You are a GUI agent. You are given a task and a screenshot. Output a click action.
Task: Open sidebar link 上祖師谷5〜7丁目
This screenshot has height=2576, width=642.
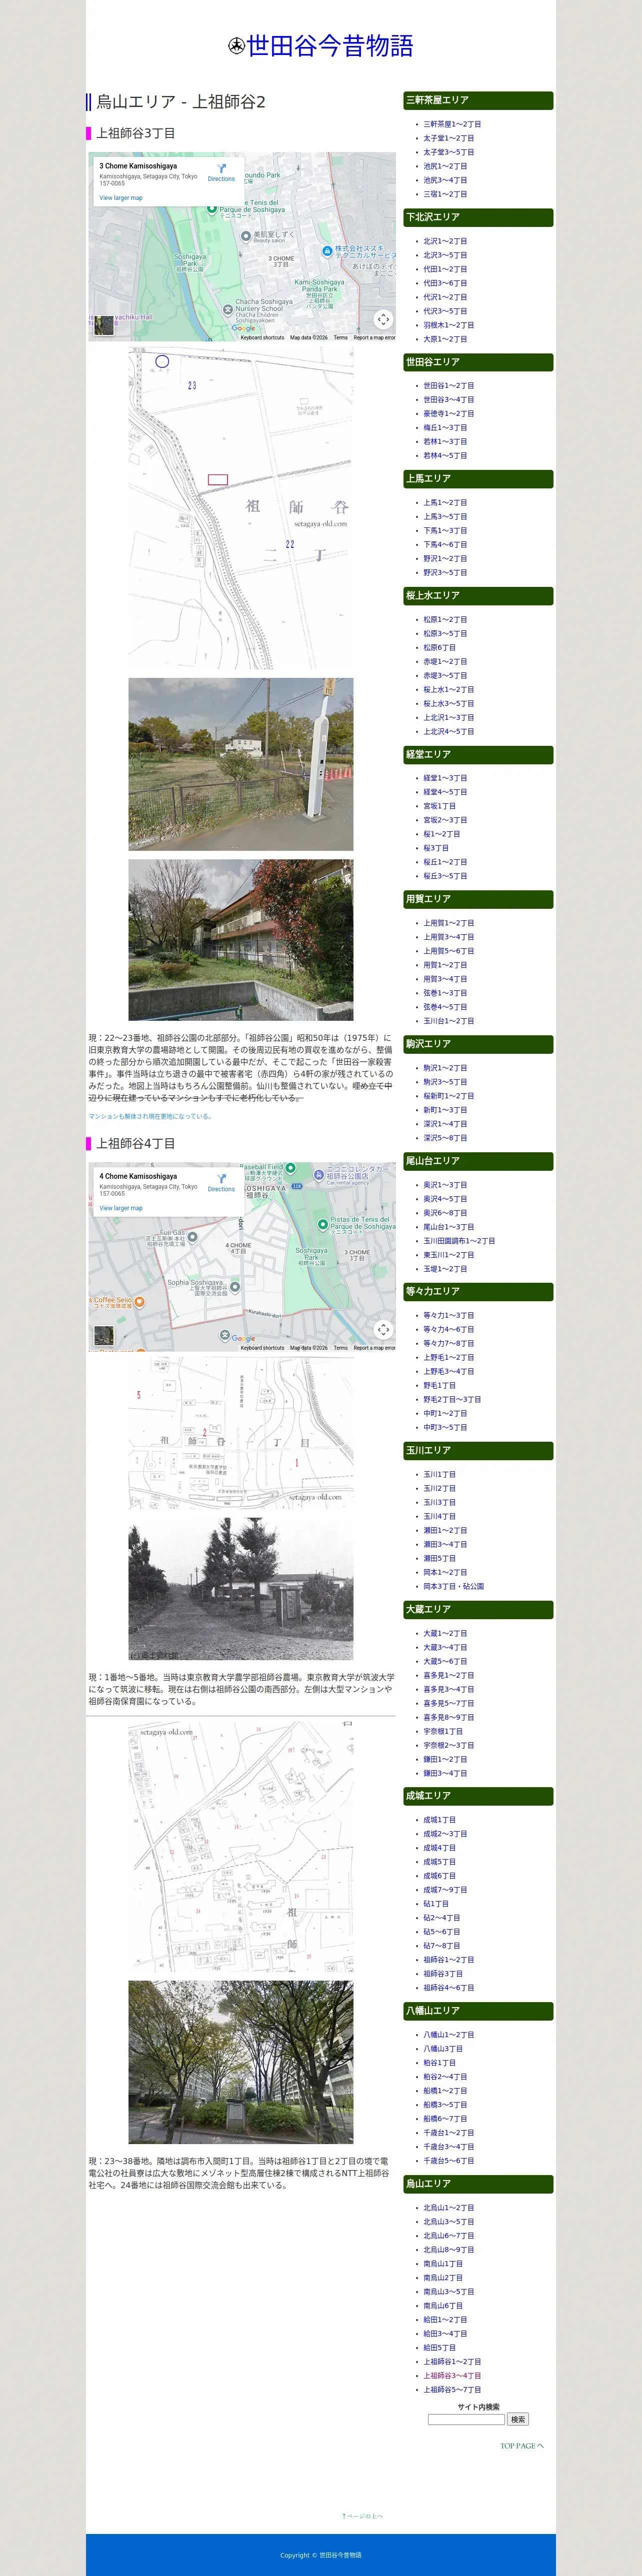coord(452,2390)
